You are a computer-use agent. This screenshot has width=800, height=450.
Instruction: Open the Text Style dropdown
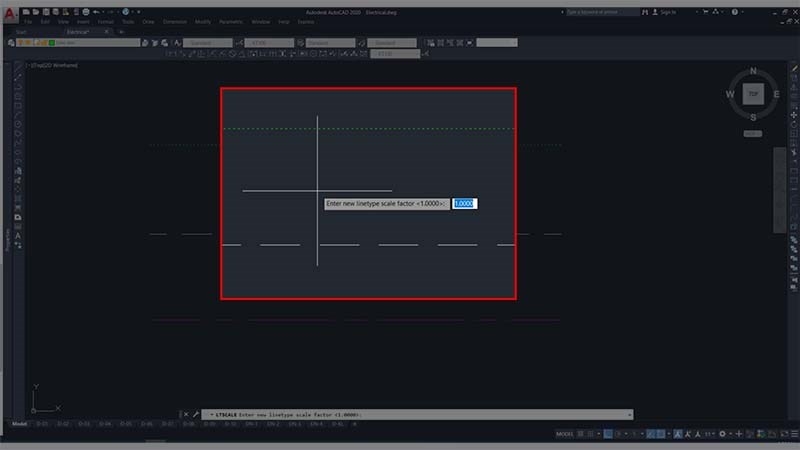[x=208, y=43]
